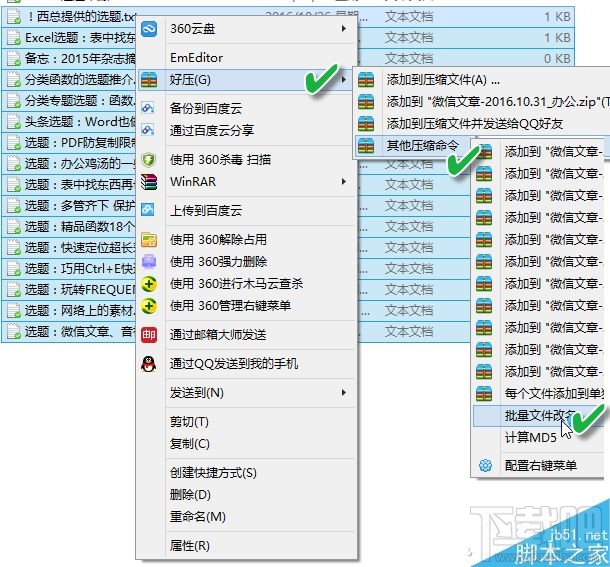Click the 其他压缩命令 archive icon

click(366, 145)
